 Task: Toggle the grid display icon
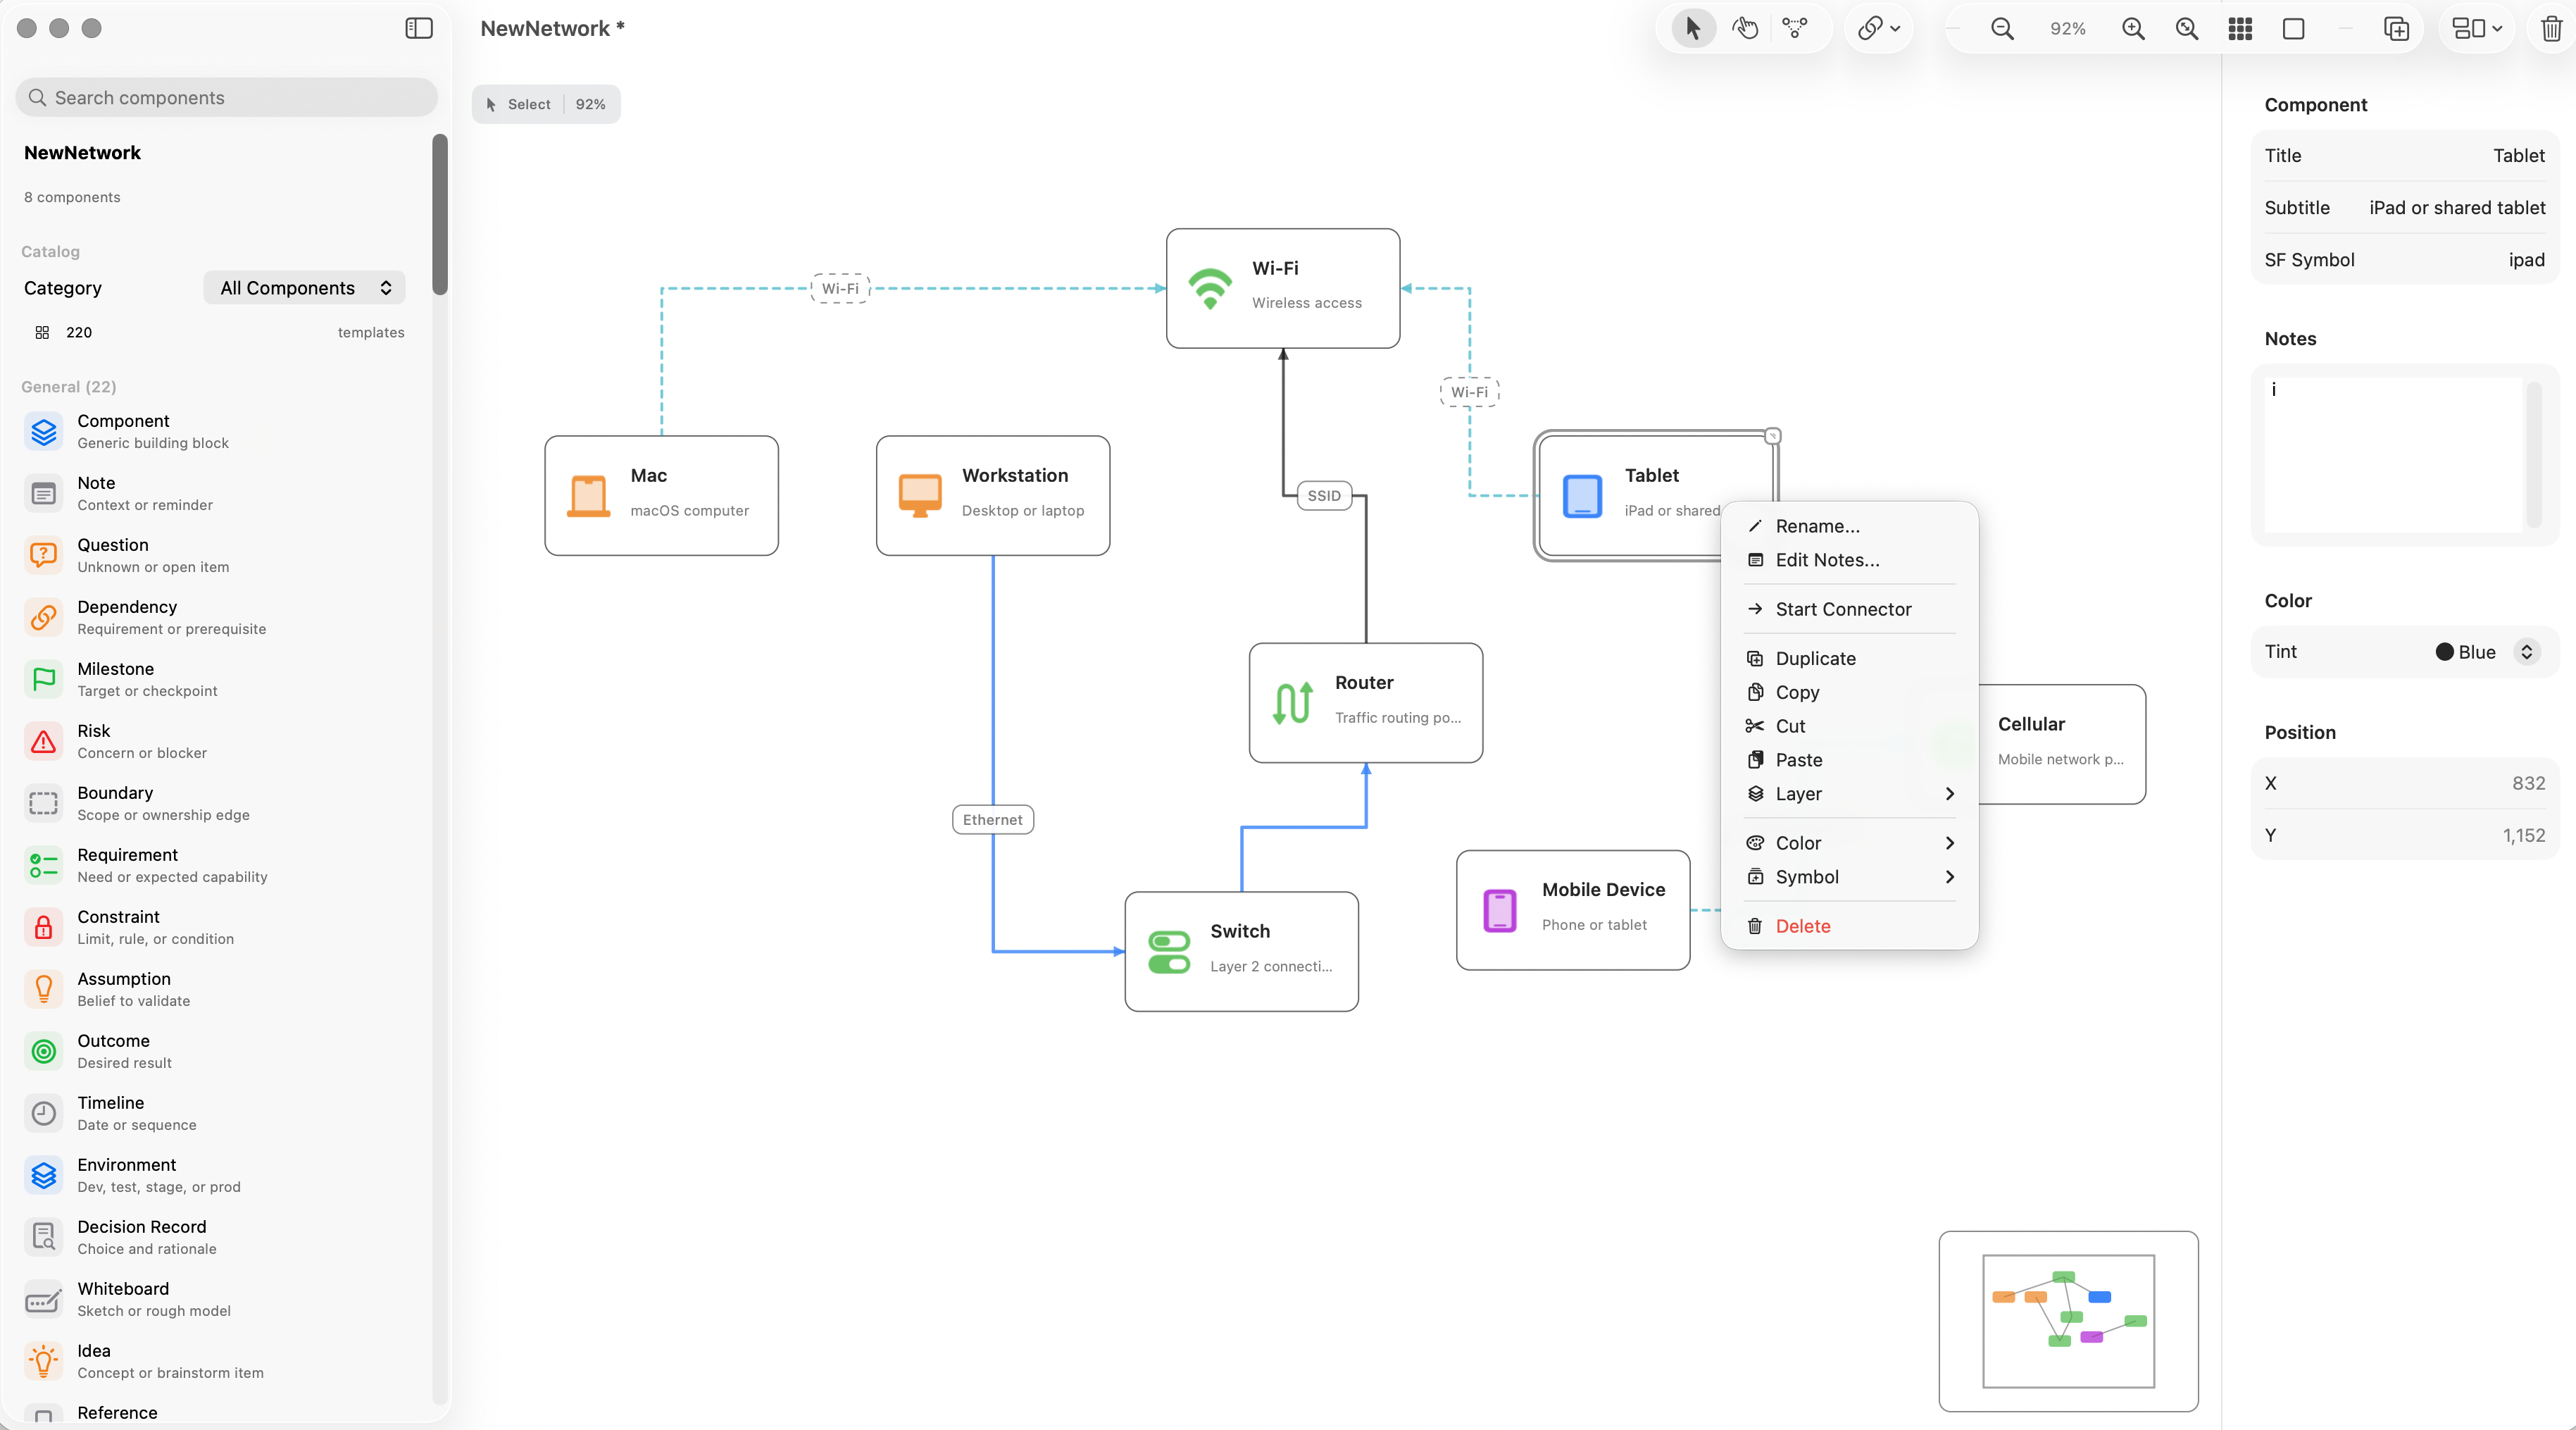(x=2240, y=29)
